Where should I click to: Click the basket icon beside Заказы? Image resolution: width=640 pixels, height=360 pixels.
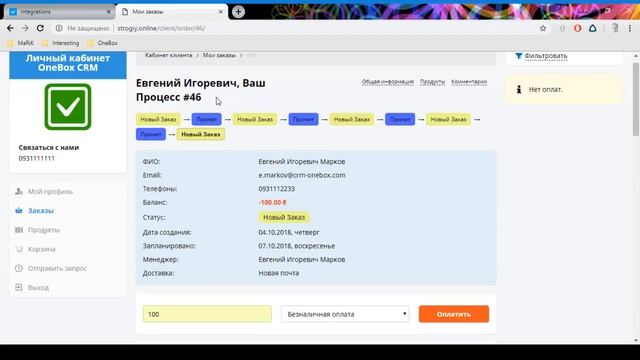[19, 211]
